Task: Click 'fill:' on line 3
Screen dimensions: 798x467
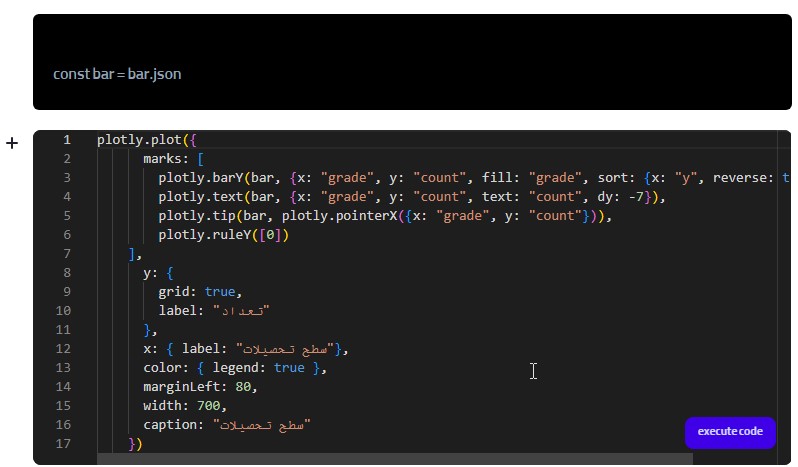Action: click(501, 178)
